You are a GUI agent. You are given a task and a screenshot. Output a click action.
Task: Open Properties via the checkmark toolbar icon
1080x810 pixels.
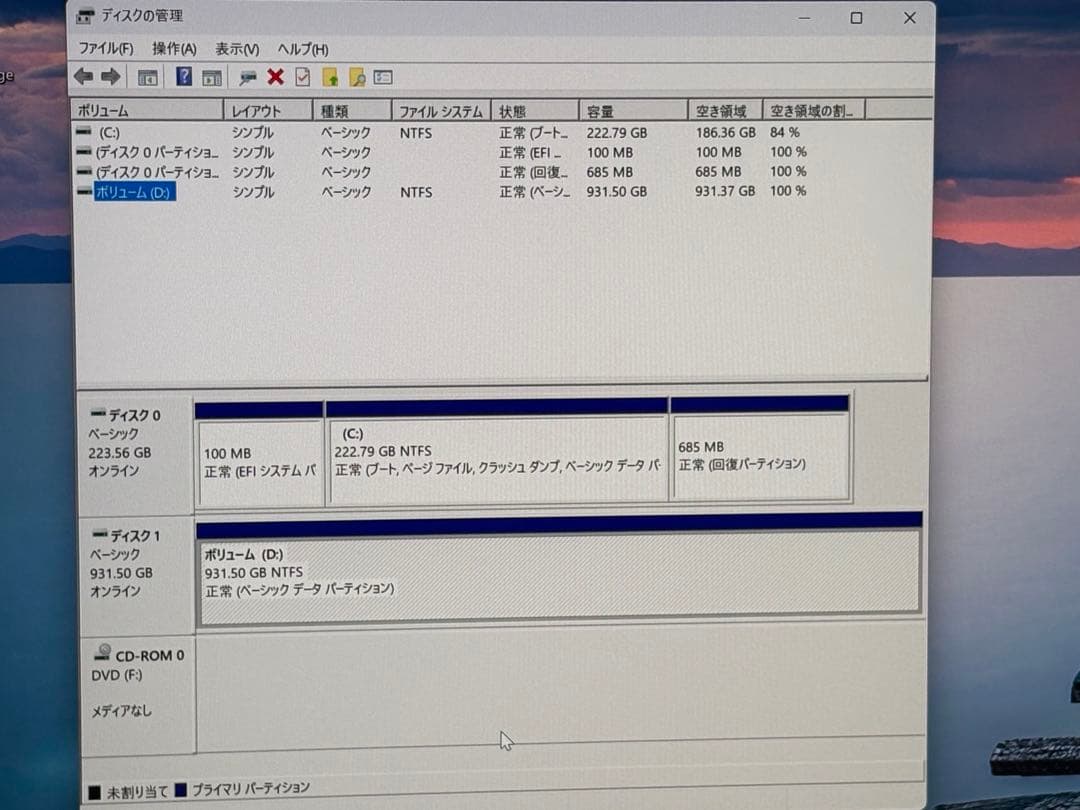pyautogui.click(x=303, y=77)
